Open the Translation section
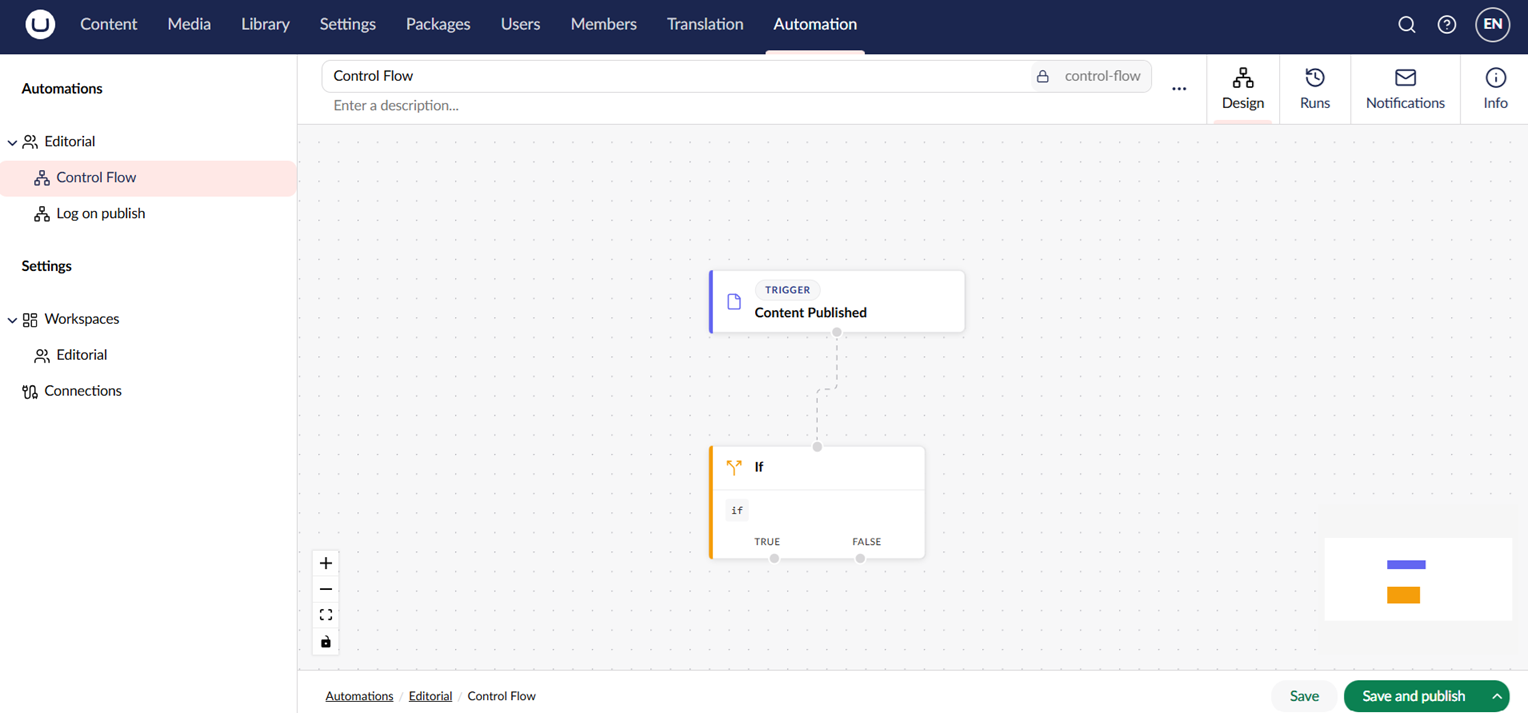The width and height of the screenshot is (1528, 713). [x=705, y=24]
